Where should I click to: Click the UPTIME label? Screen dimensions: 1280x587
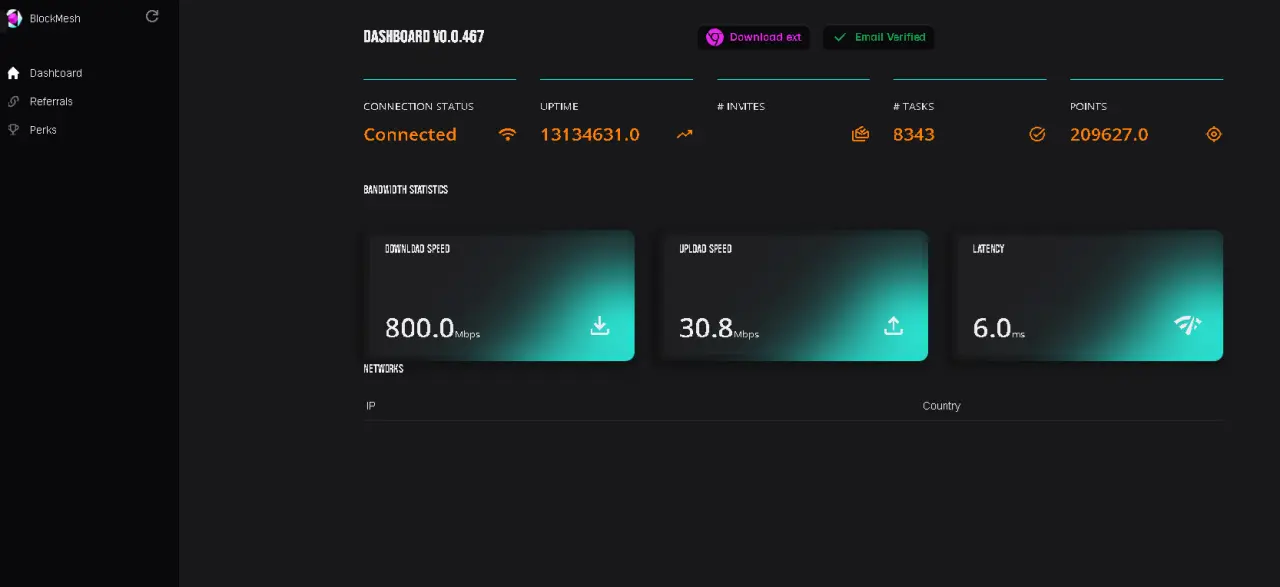tap(559, 106)
